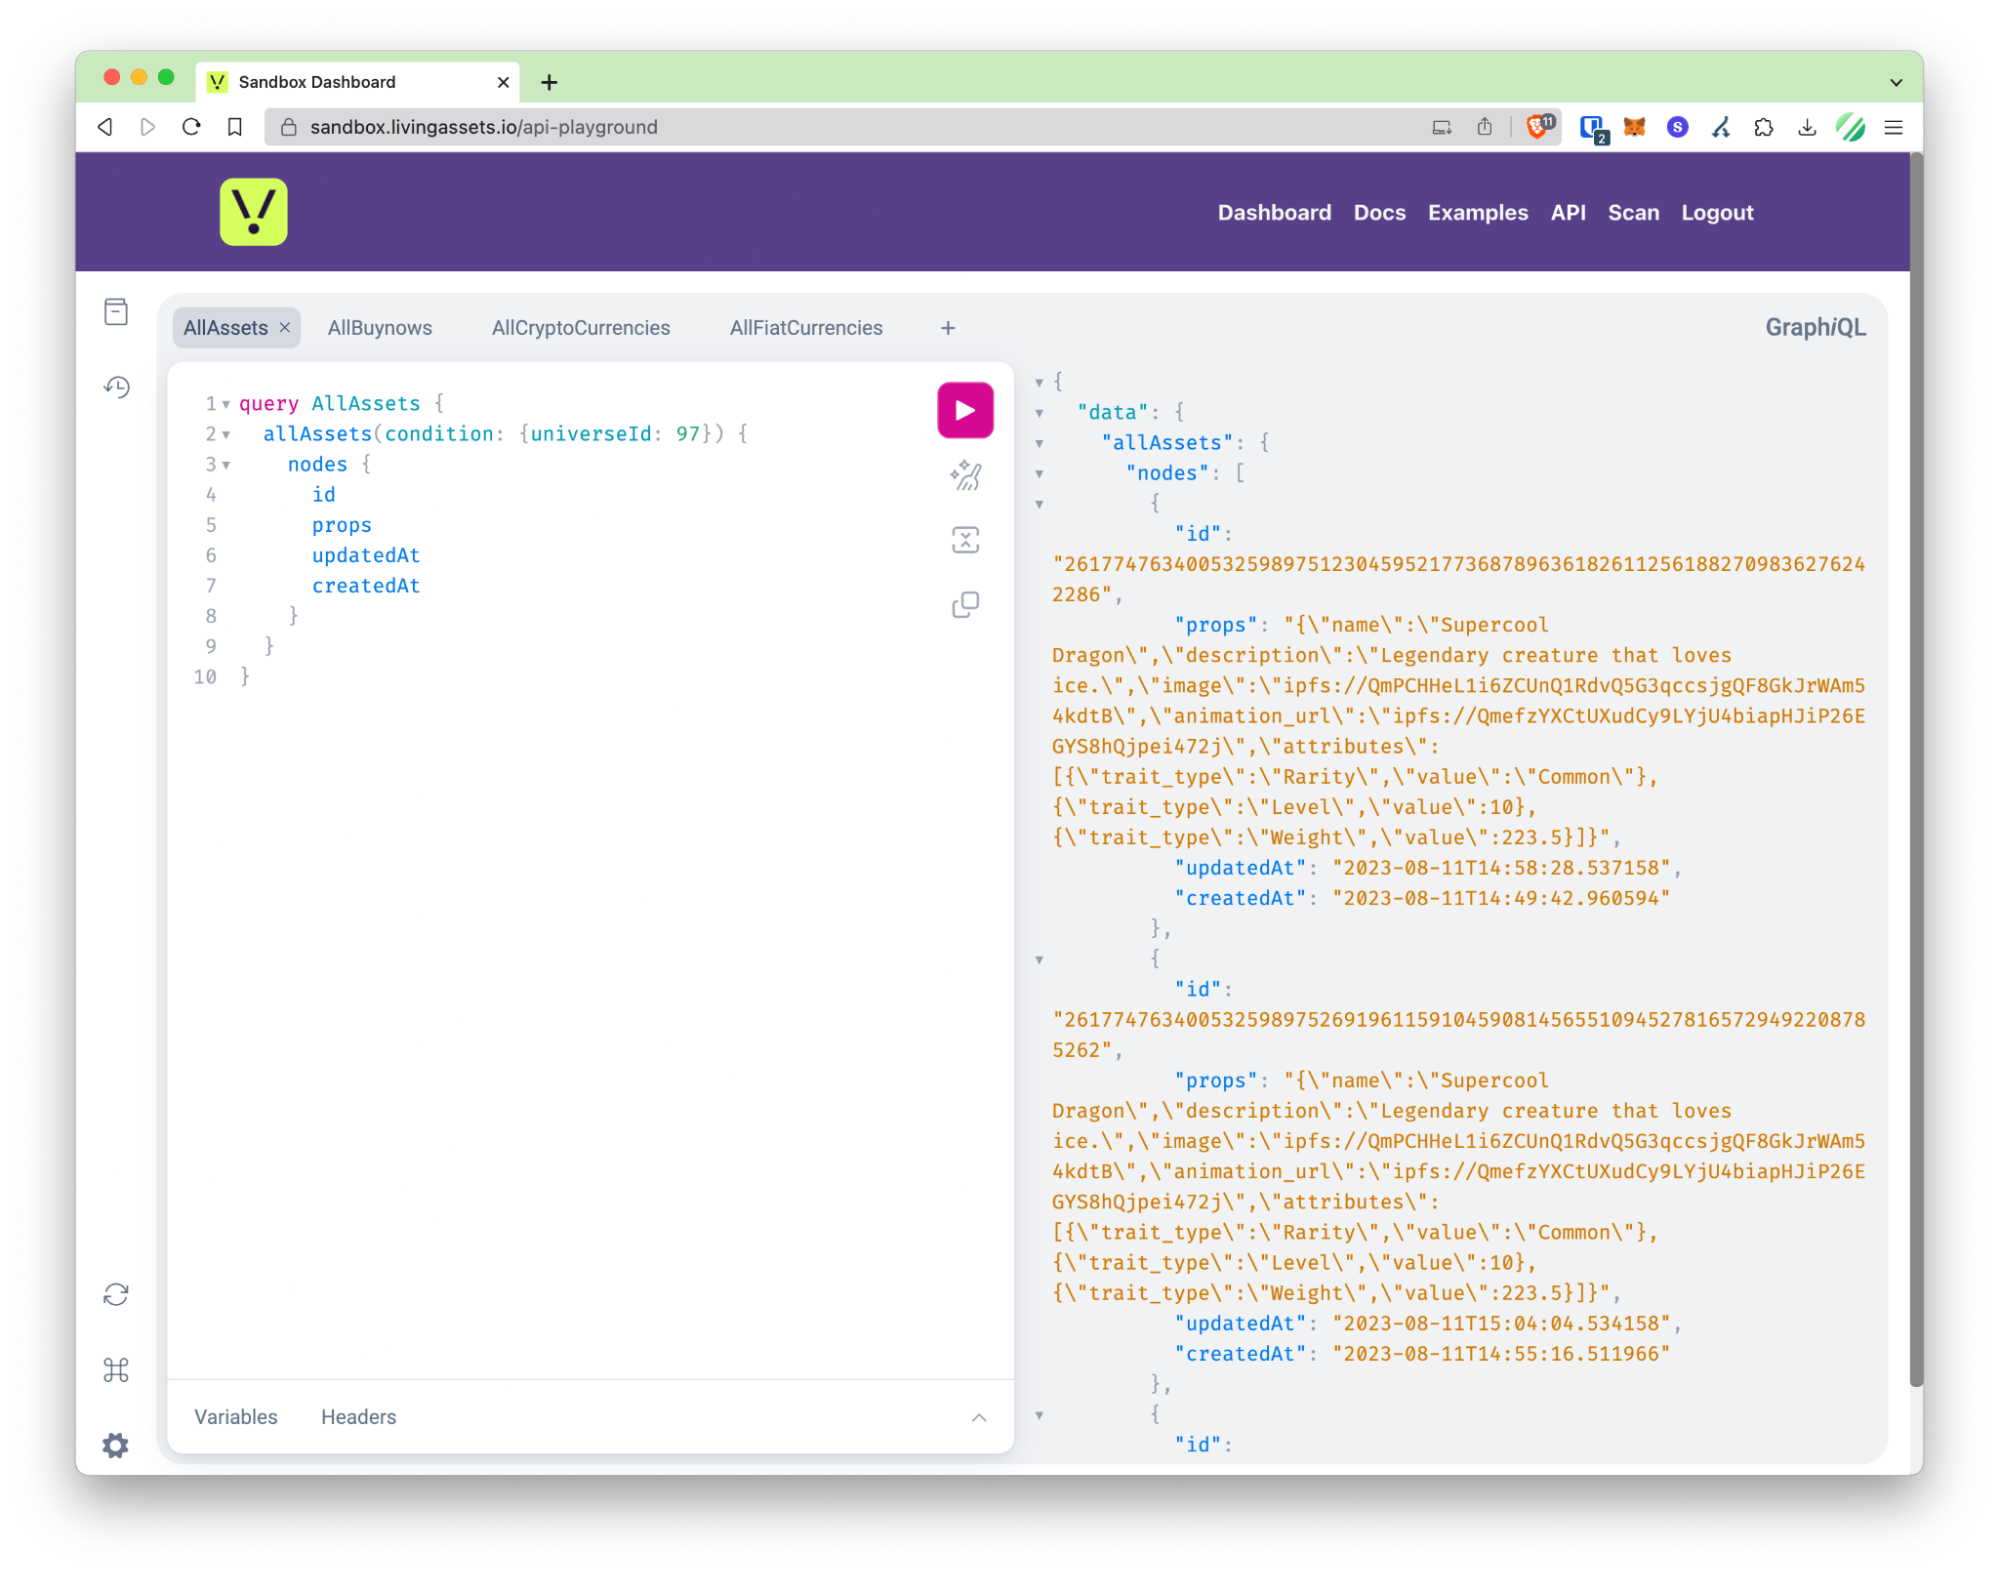Open GraphiQL settings gear
1999x1576 pixels.
116,1444
